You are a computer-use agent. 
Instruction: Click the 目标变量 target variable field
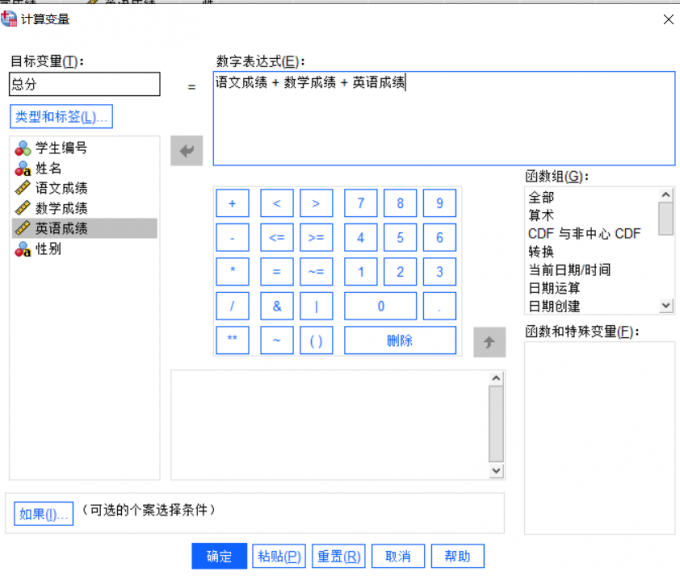(85, 84)
